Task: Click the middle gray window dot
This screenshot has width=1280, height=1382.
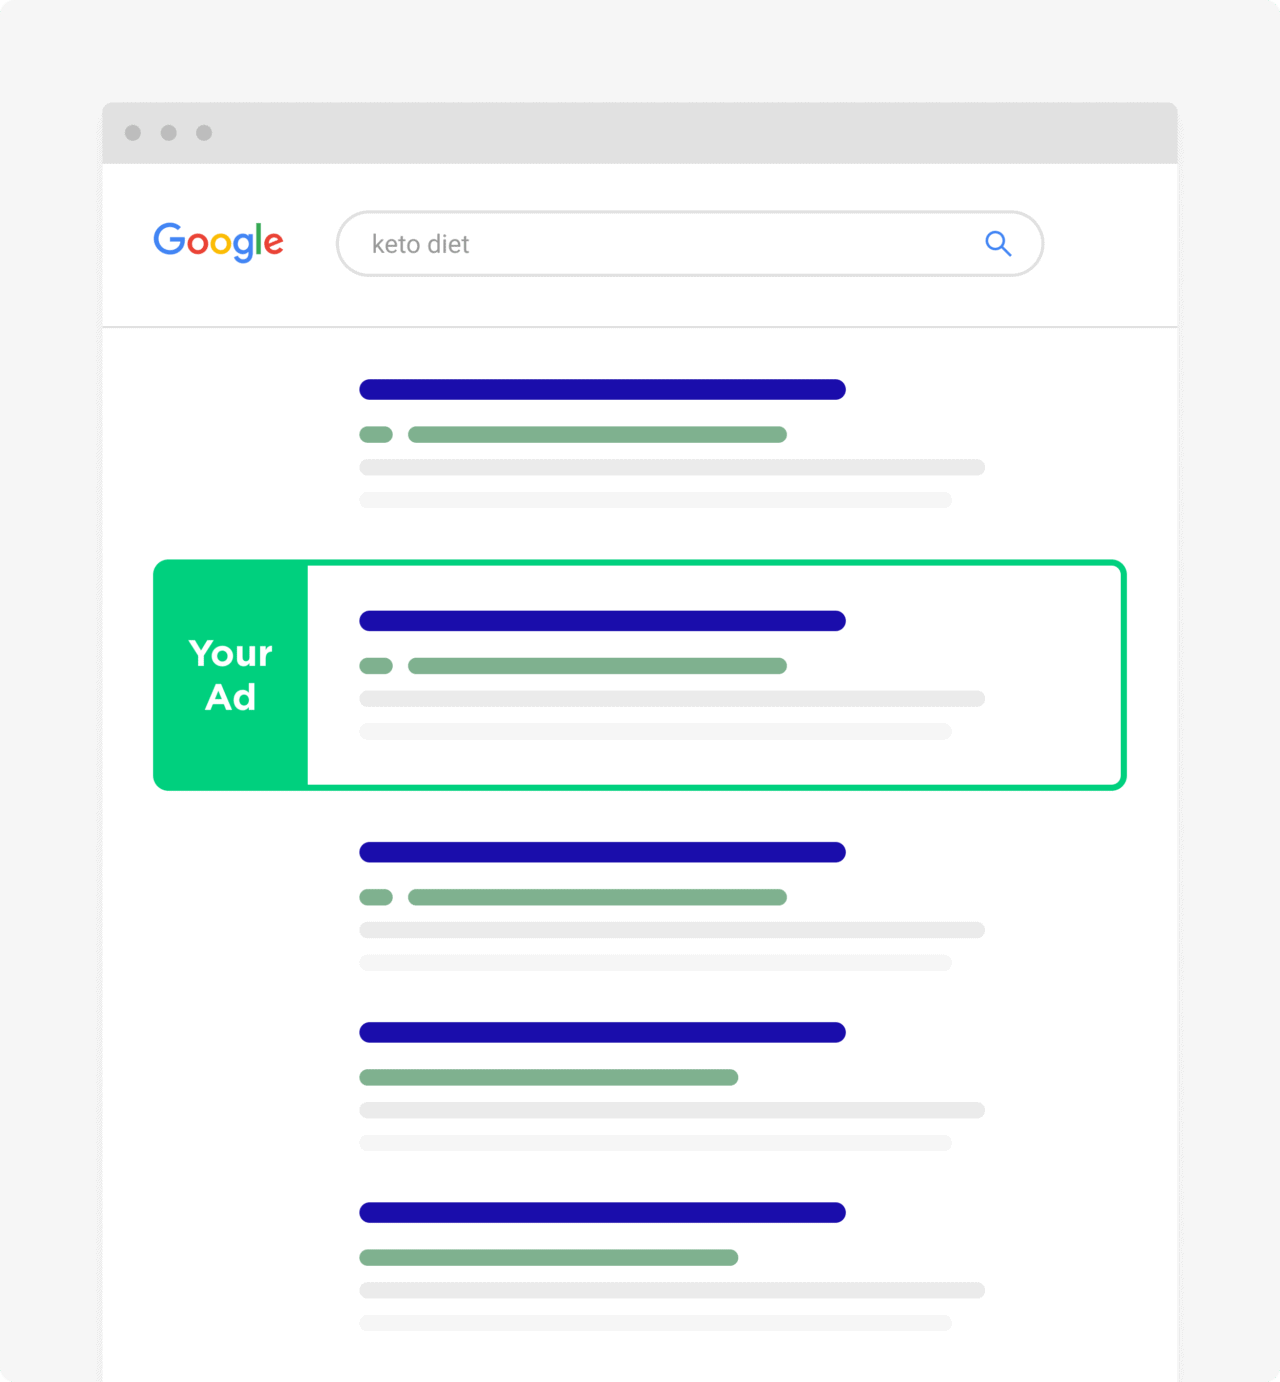Action: pos(169,133)
